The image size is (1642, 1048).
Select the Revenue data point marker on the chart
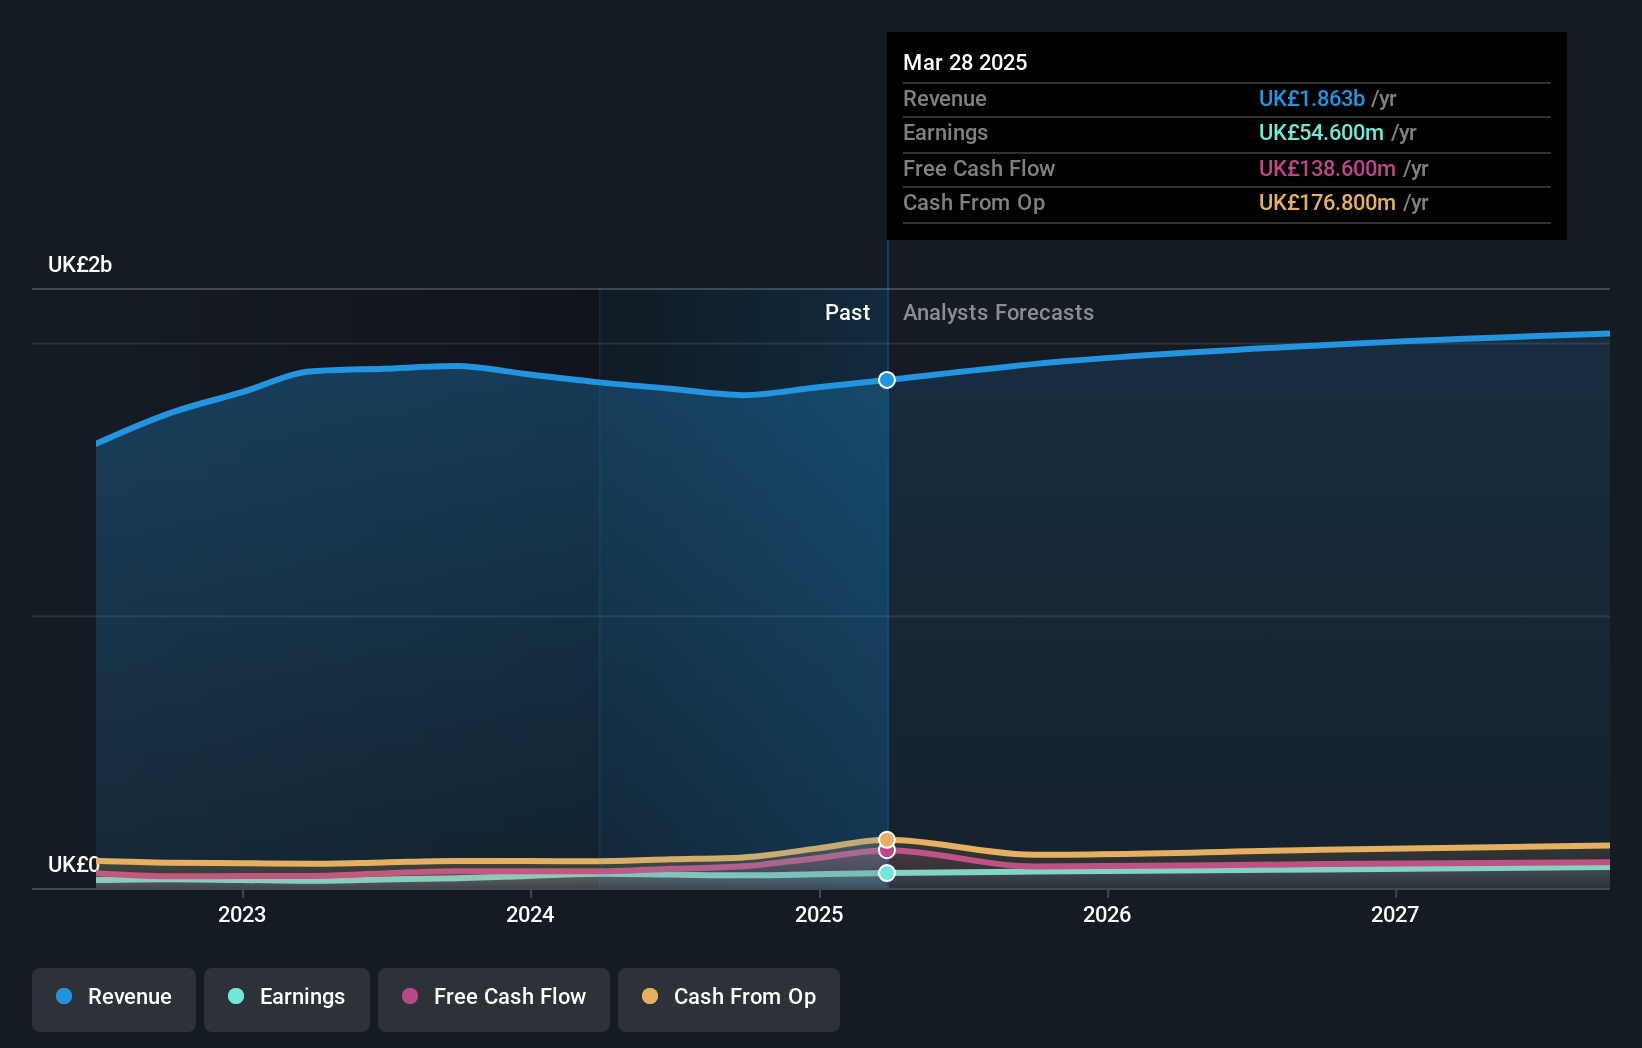pyautogui.click(x=886, y=380)
